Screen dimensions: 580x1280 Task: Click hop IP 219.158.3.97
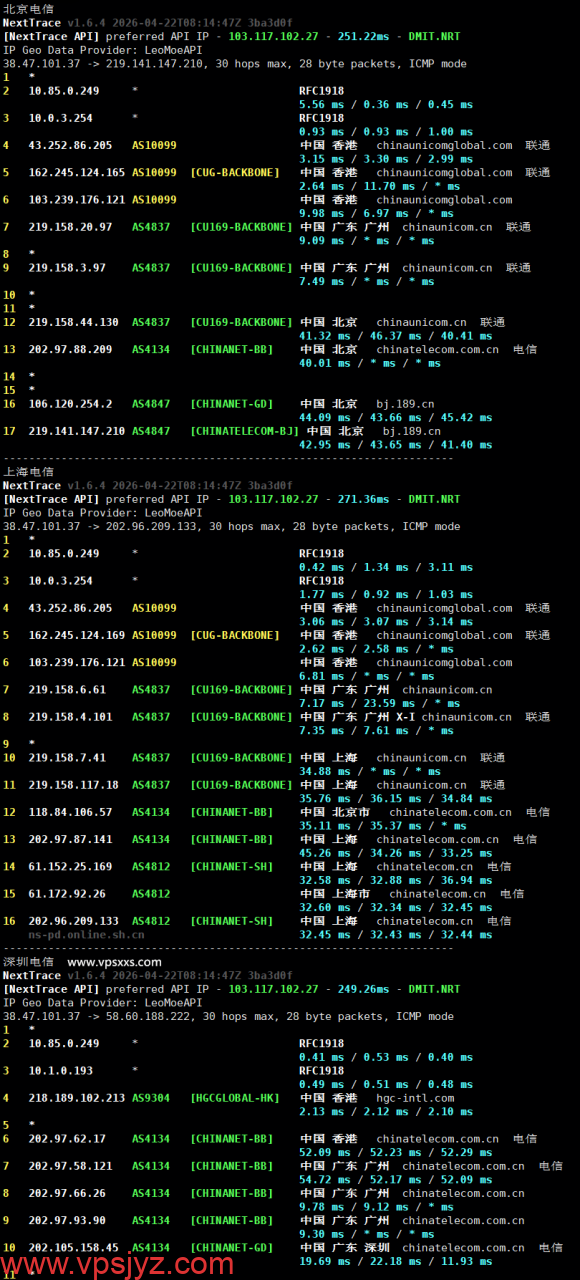coord(67,268)
